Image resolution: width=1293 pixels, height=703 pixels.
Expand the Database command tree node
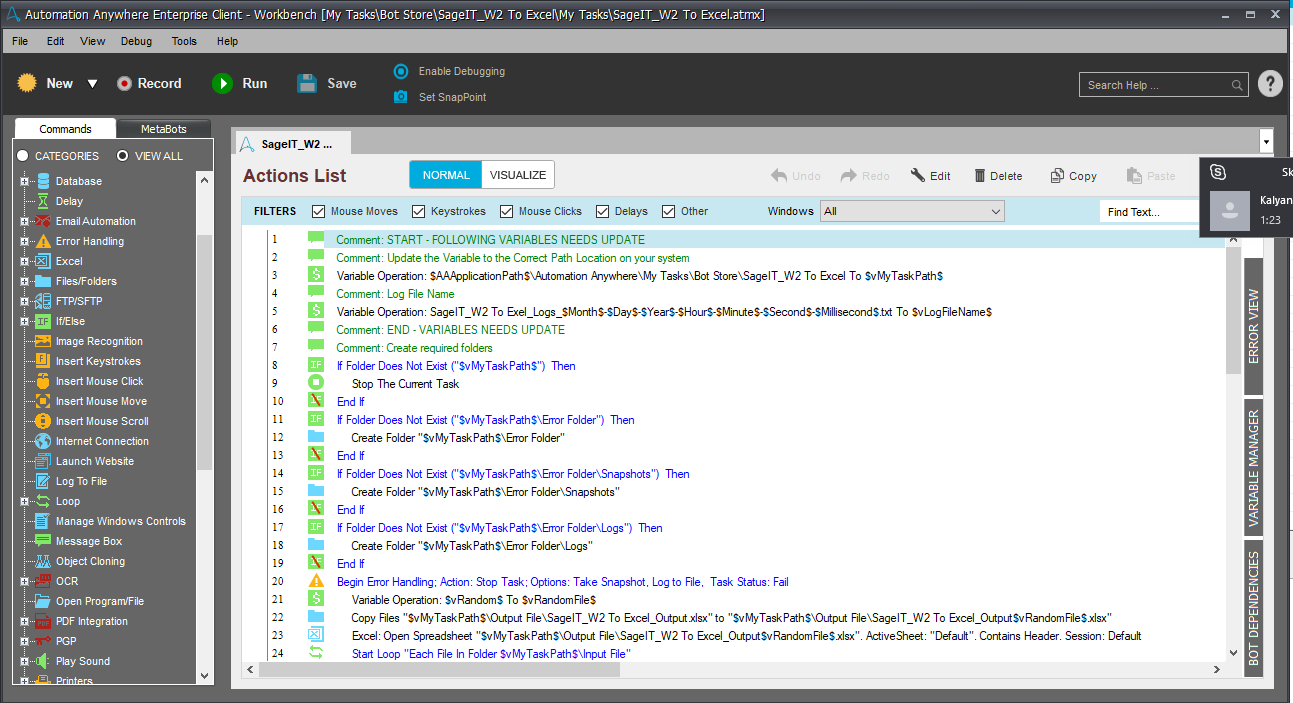[25, 181]
